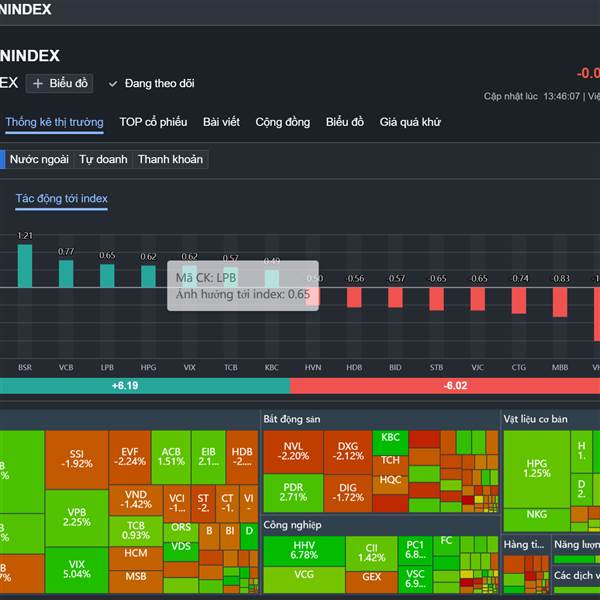Click the EIB heatmap tile
The height and width of the screenshot is (600, 600).
pos(209,457)
